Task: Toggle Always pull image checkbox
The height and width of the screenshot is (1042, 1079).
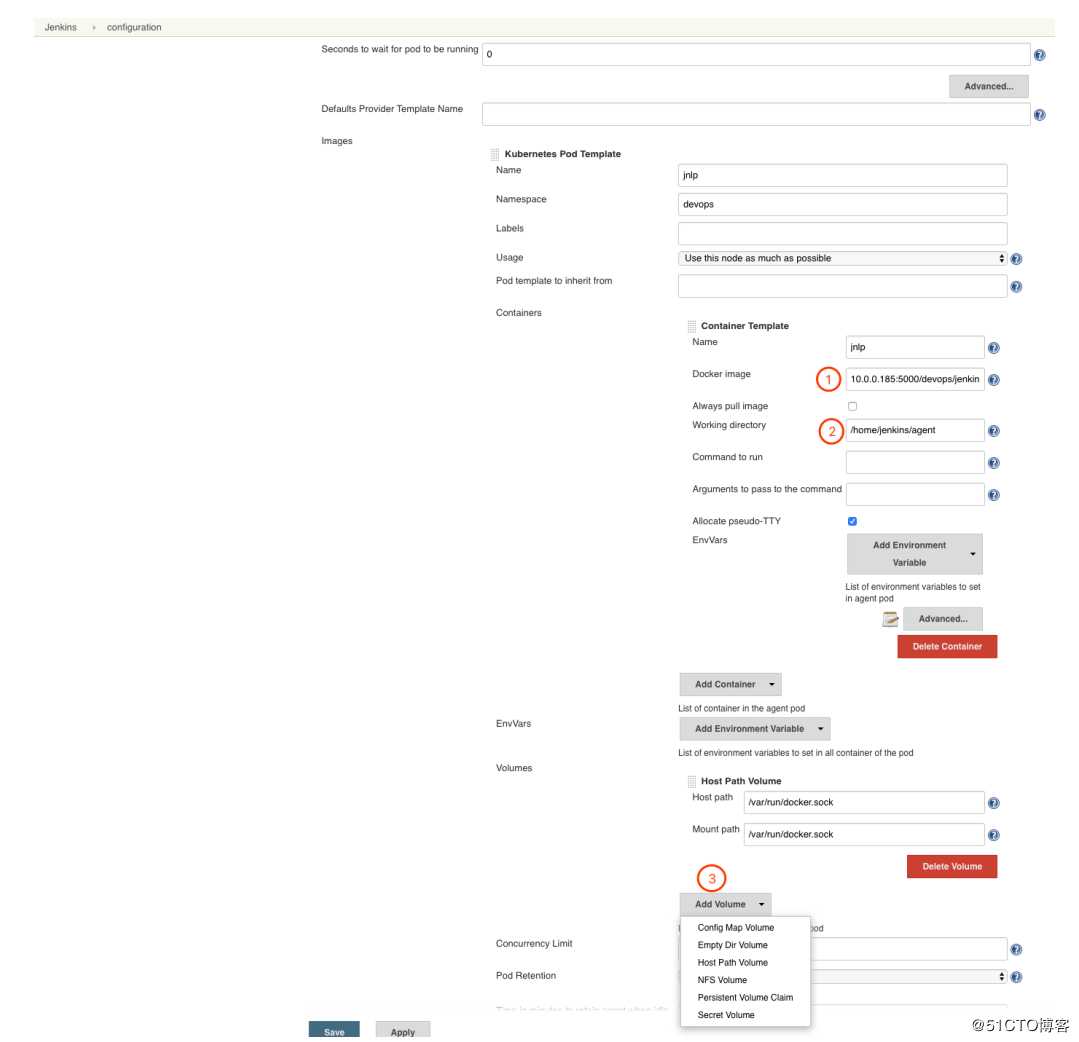Action: coord(852,406)
